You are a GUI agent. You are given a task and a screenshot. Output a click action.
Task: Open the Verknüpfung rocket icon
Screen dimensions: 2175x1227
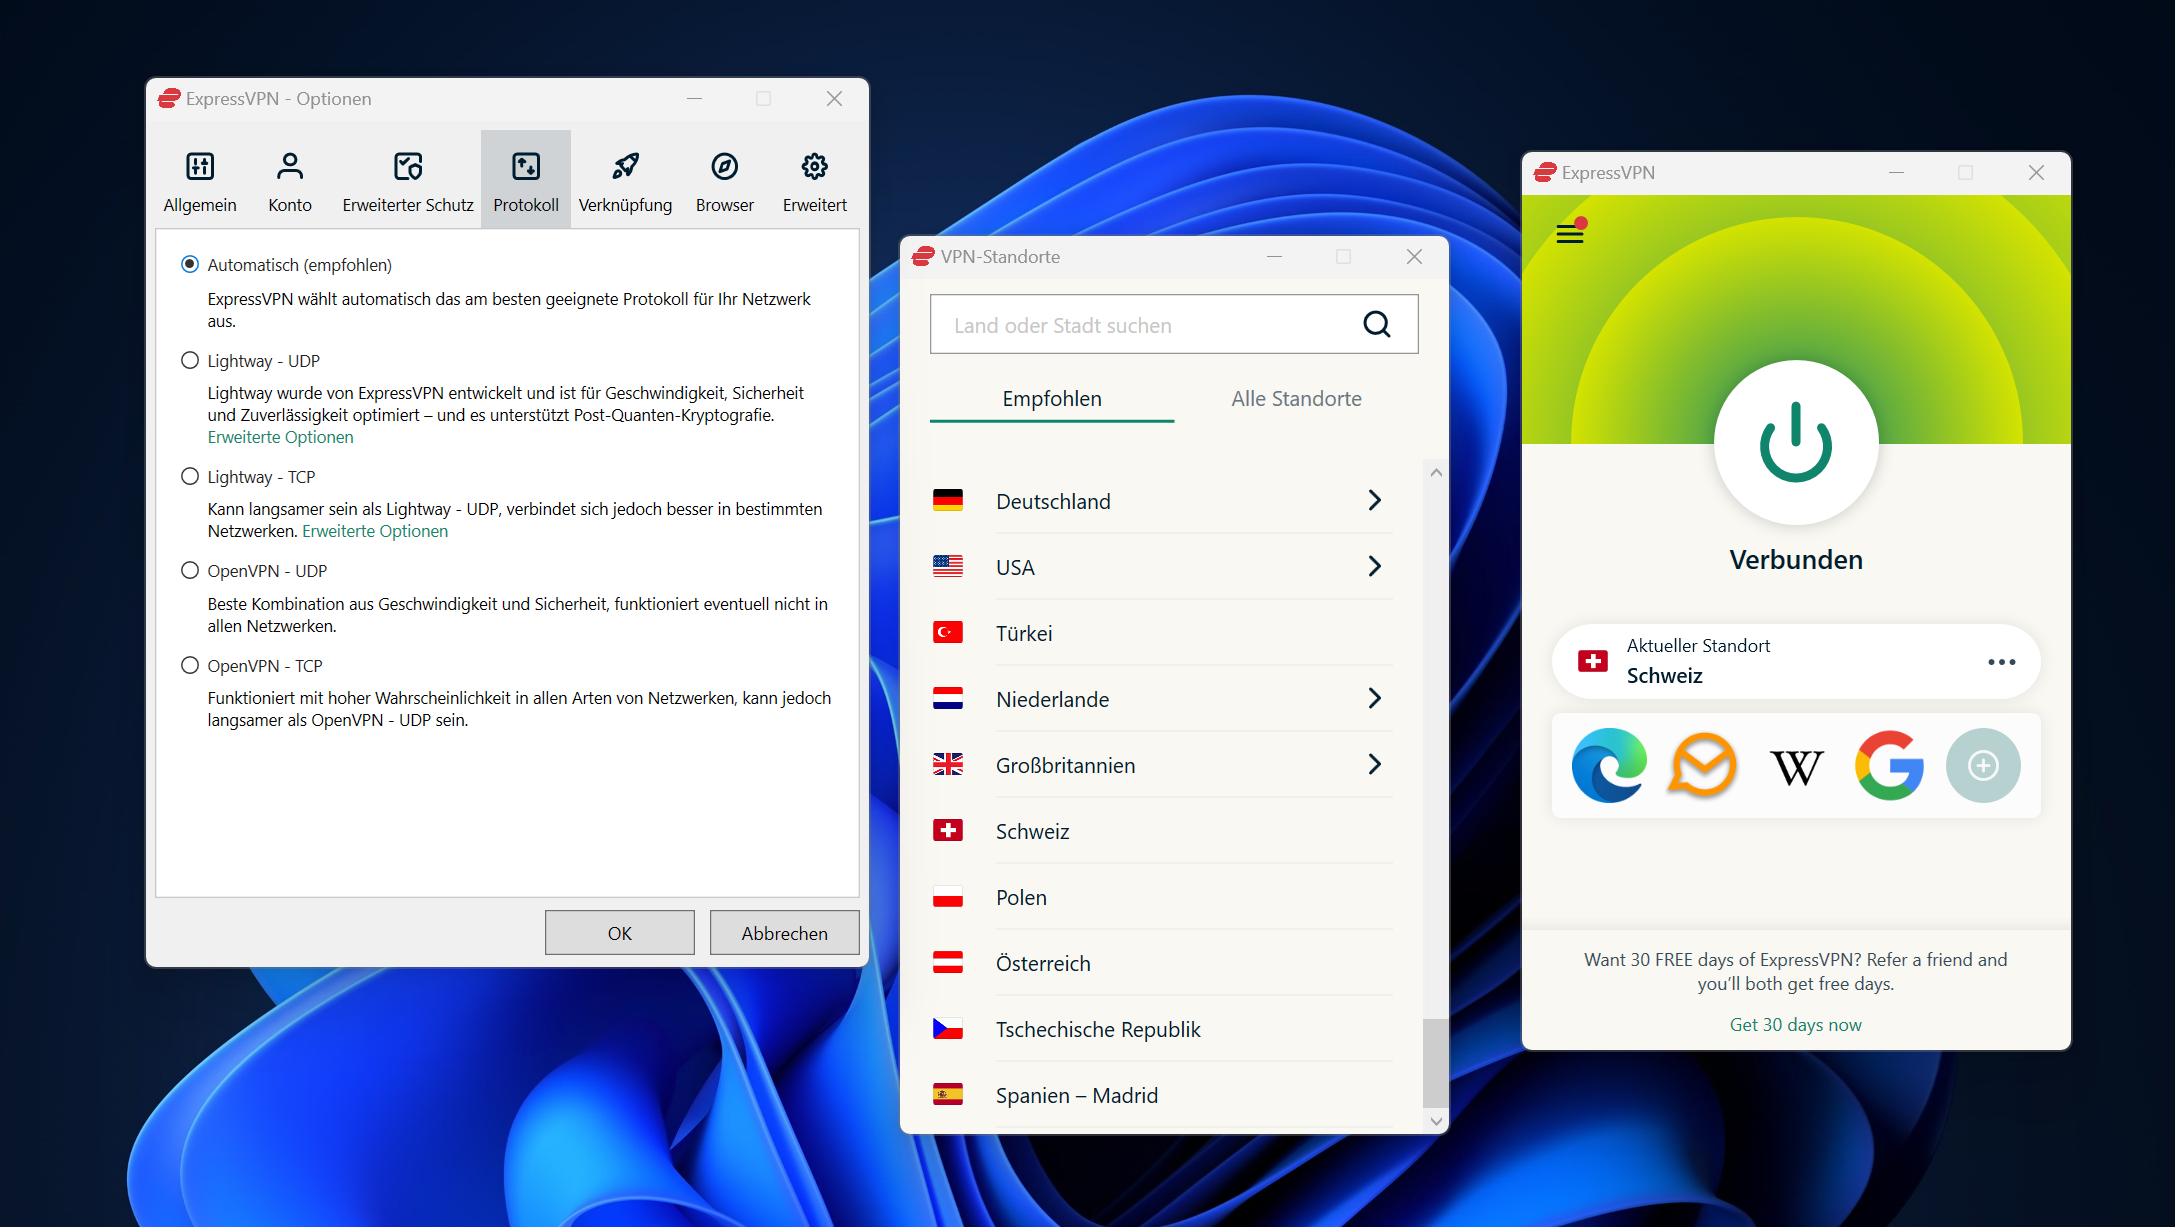coord(626,166)
